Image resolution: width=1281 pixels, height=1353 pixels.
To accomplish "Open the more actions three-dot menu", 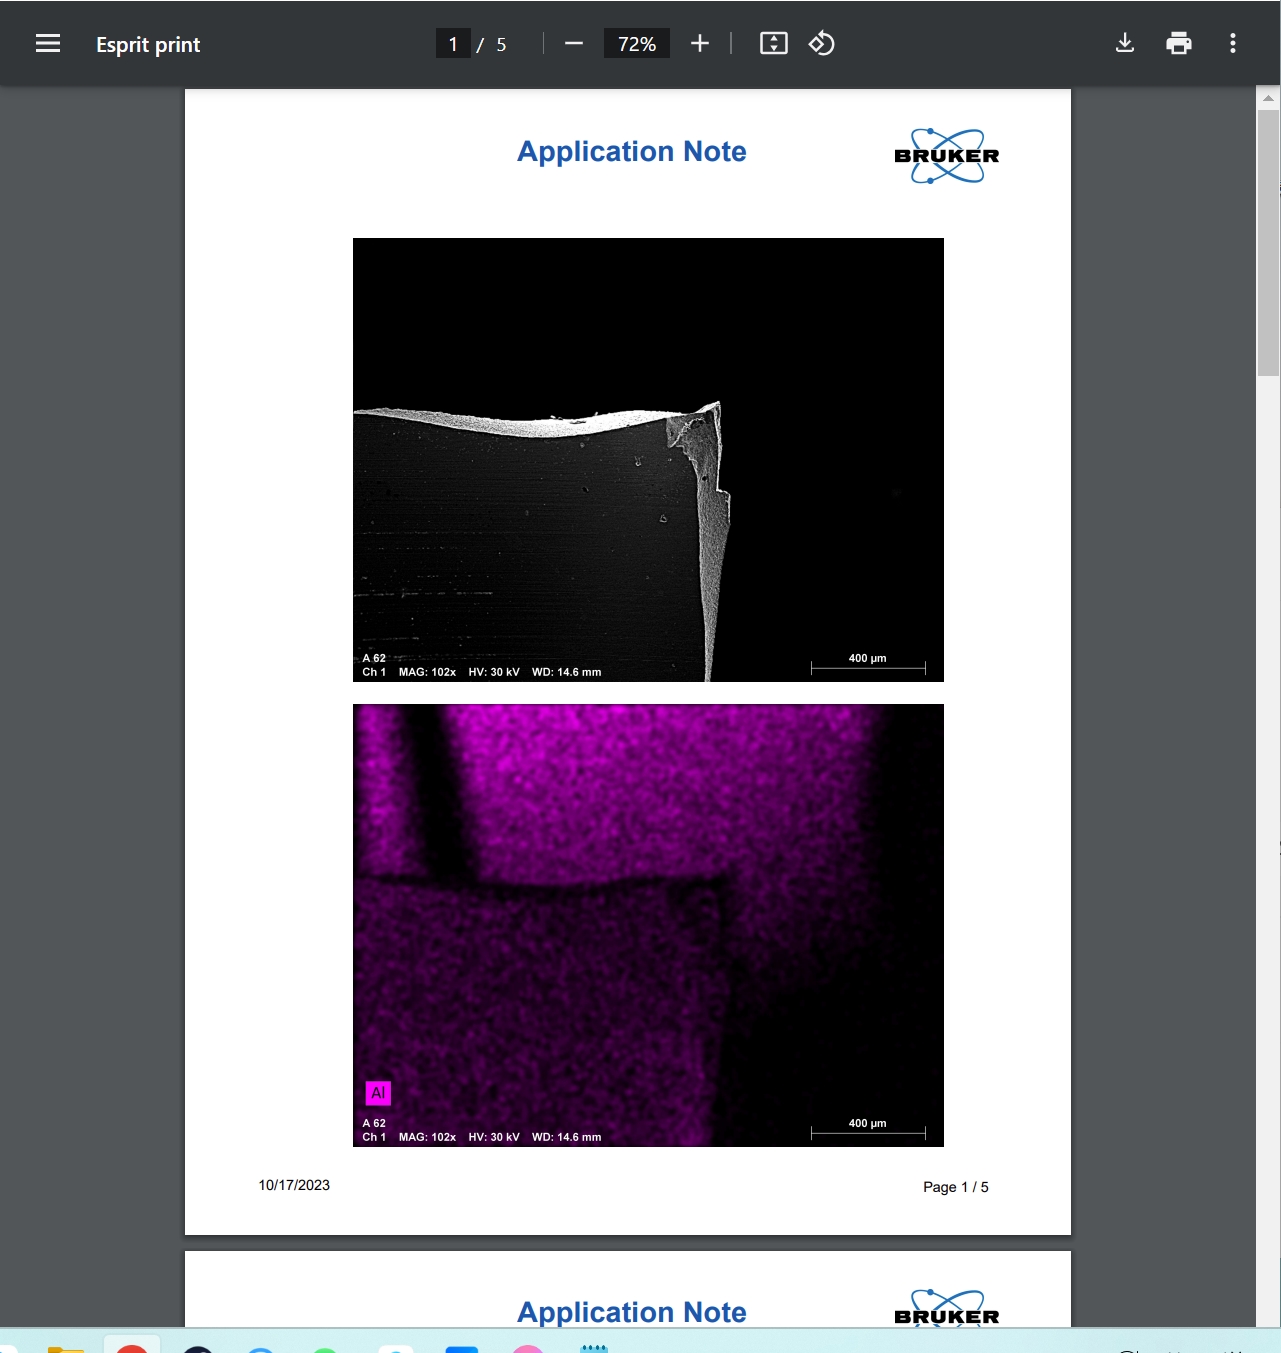I will tap(1233, 44).
